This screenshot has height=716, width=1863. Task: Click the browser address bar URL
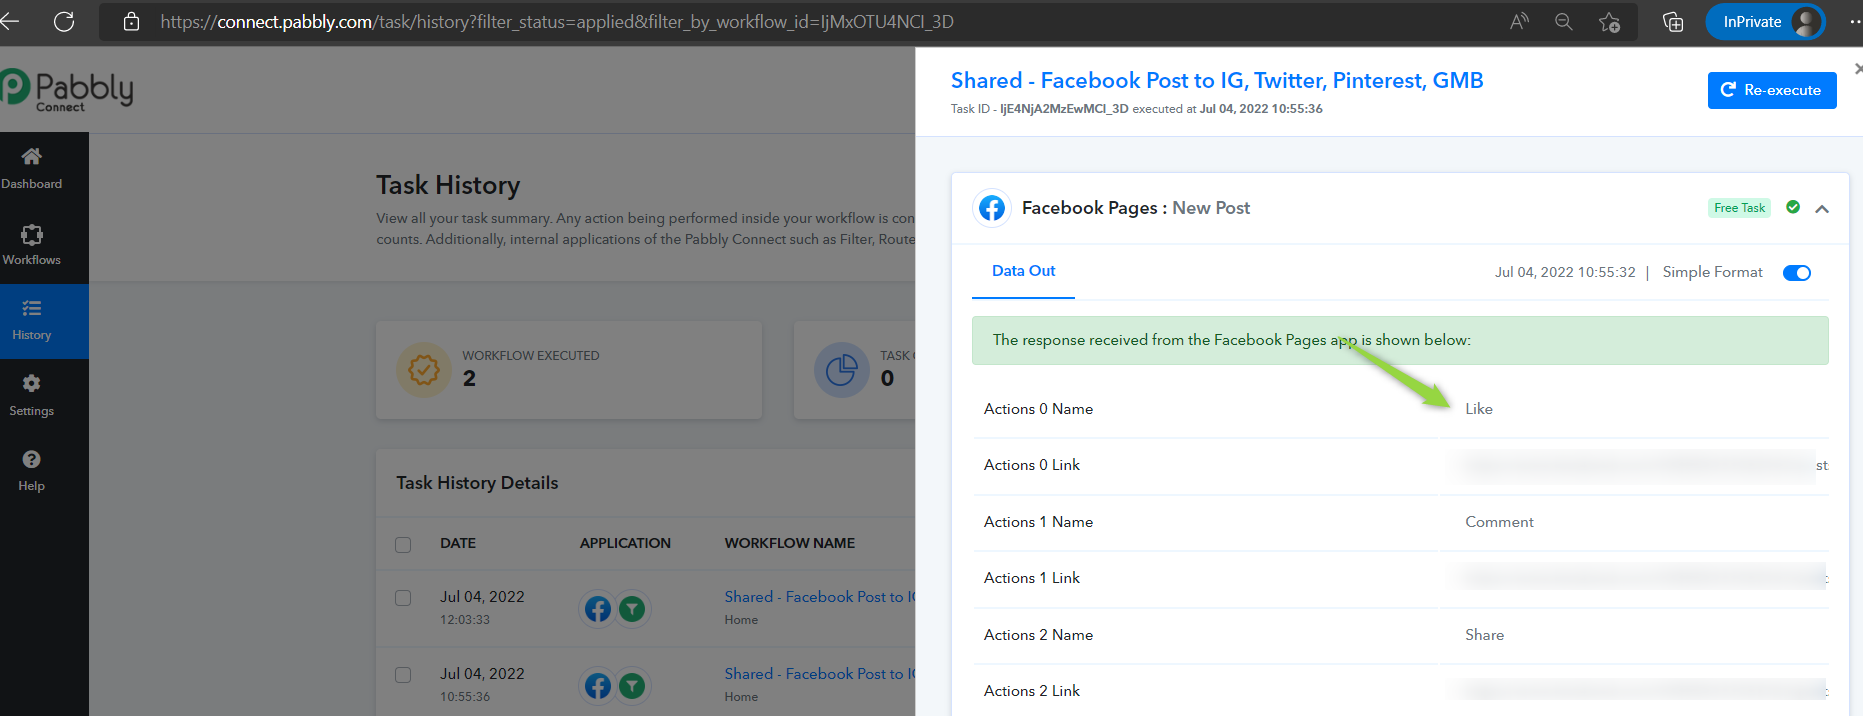tap(557, 22)
